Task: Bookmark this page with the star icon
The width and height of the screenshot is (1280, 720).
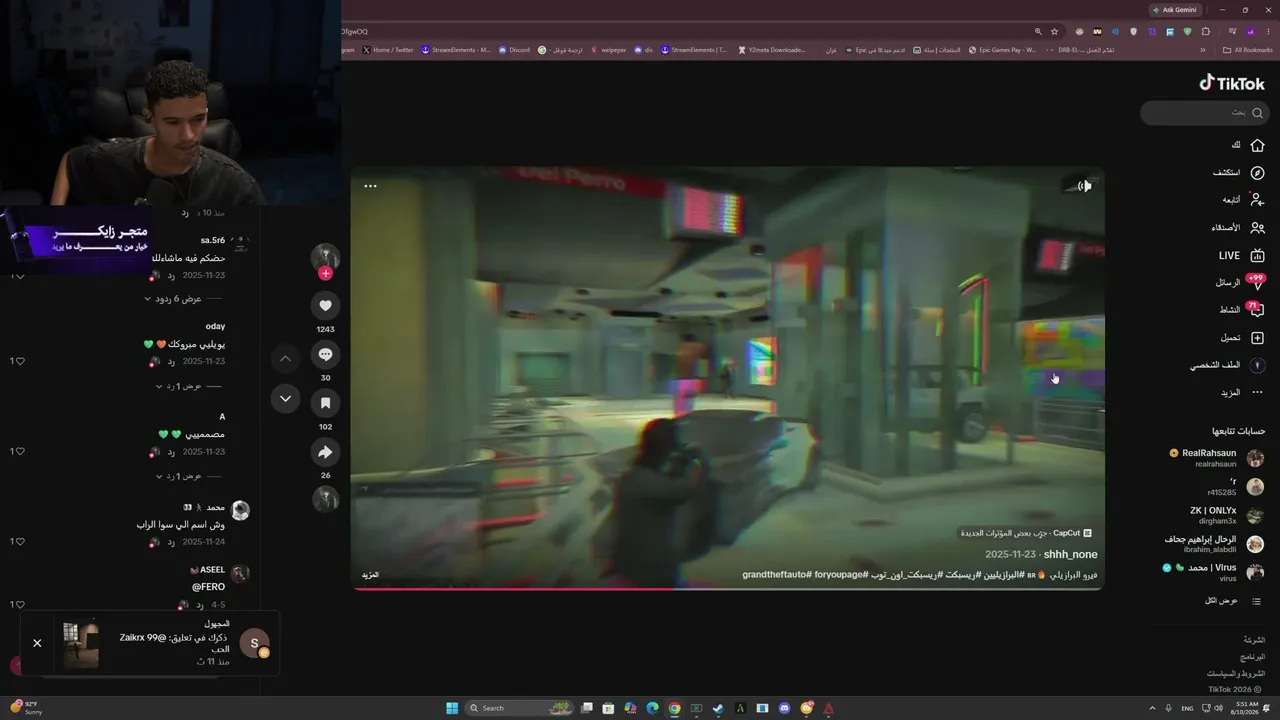Action: [1054, 31]
